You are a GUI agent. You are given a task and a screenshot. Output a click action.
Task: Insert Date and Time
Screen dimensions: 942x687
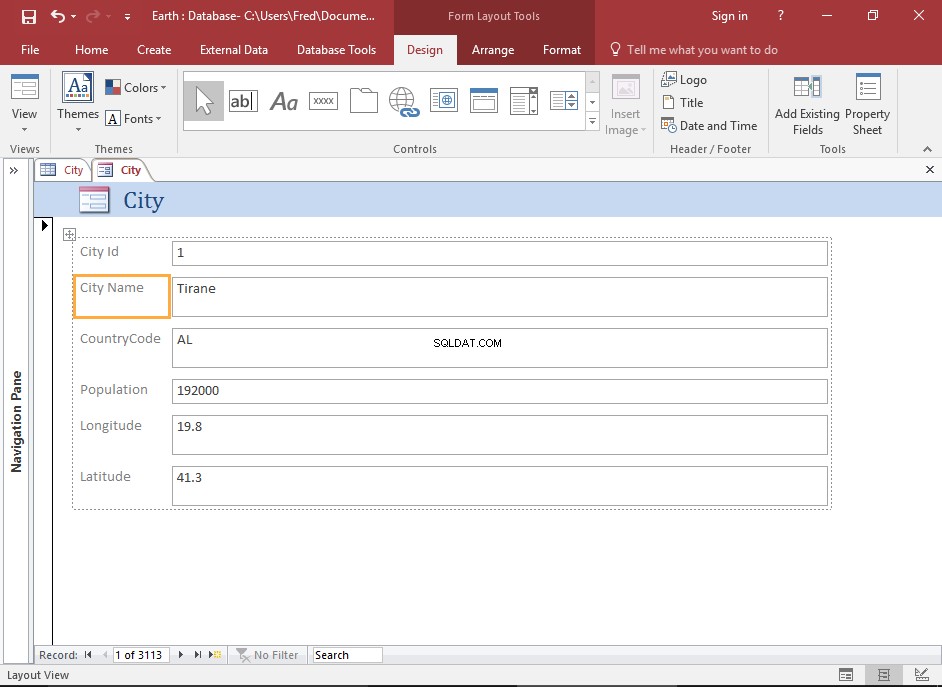point(709,126)
